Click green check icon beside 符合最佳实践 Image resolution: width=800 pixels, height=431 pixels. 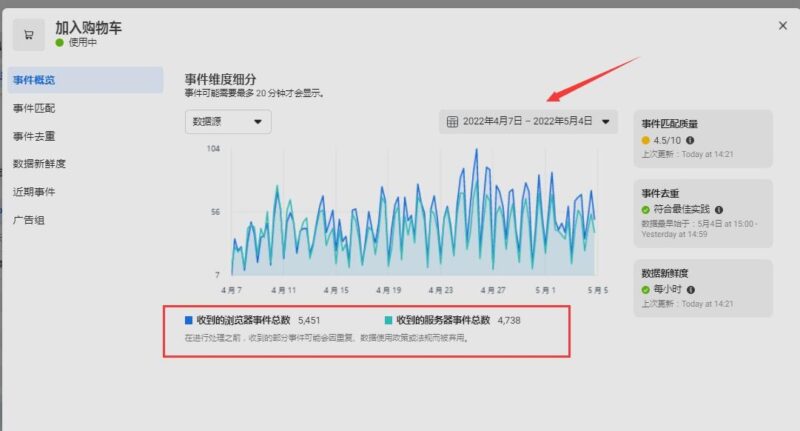(x=645, y=210)
